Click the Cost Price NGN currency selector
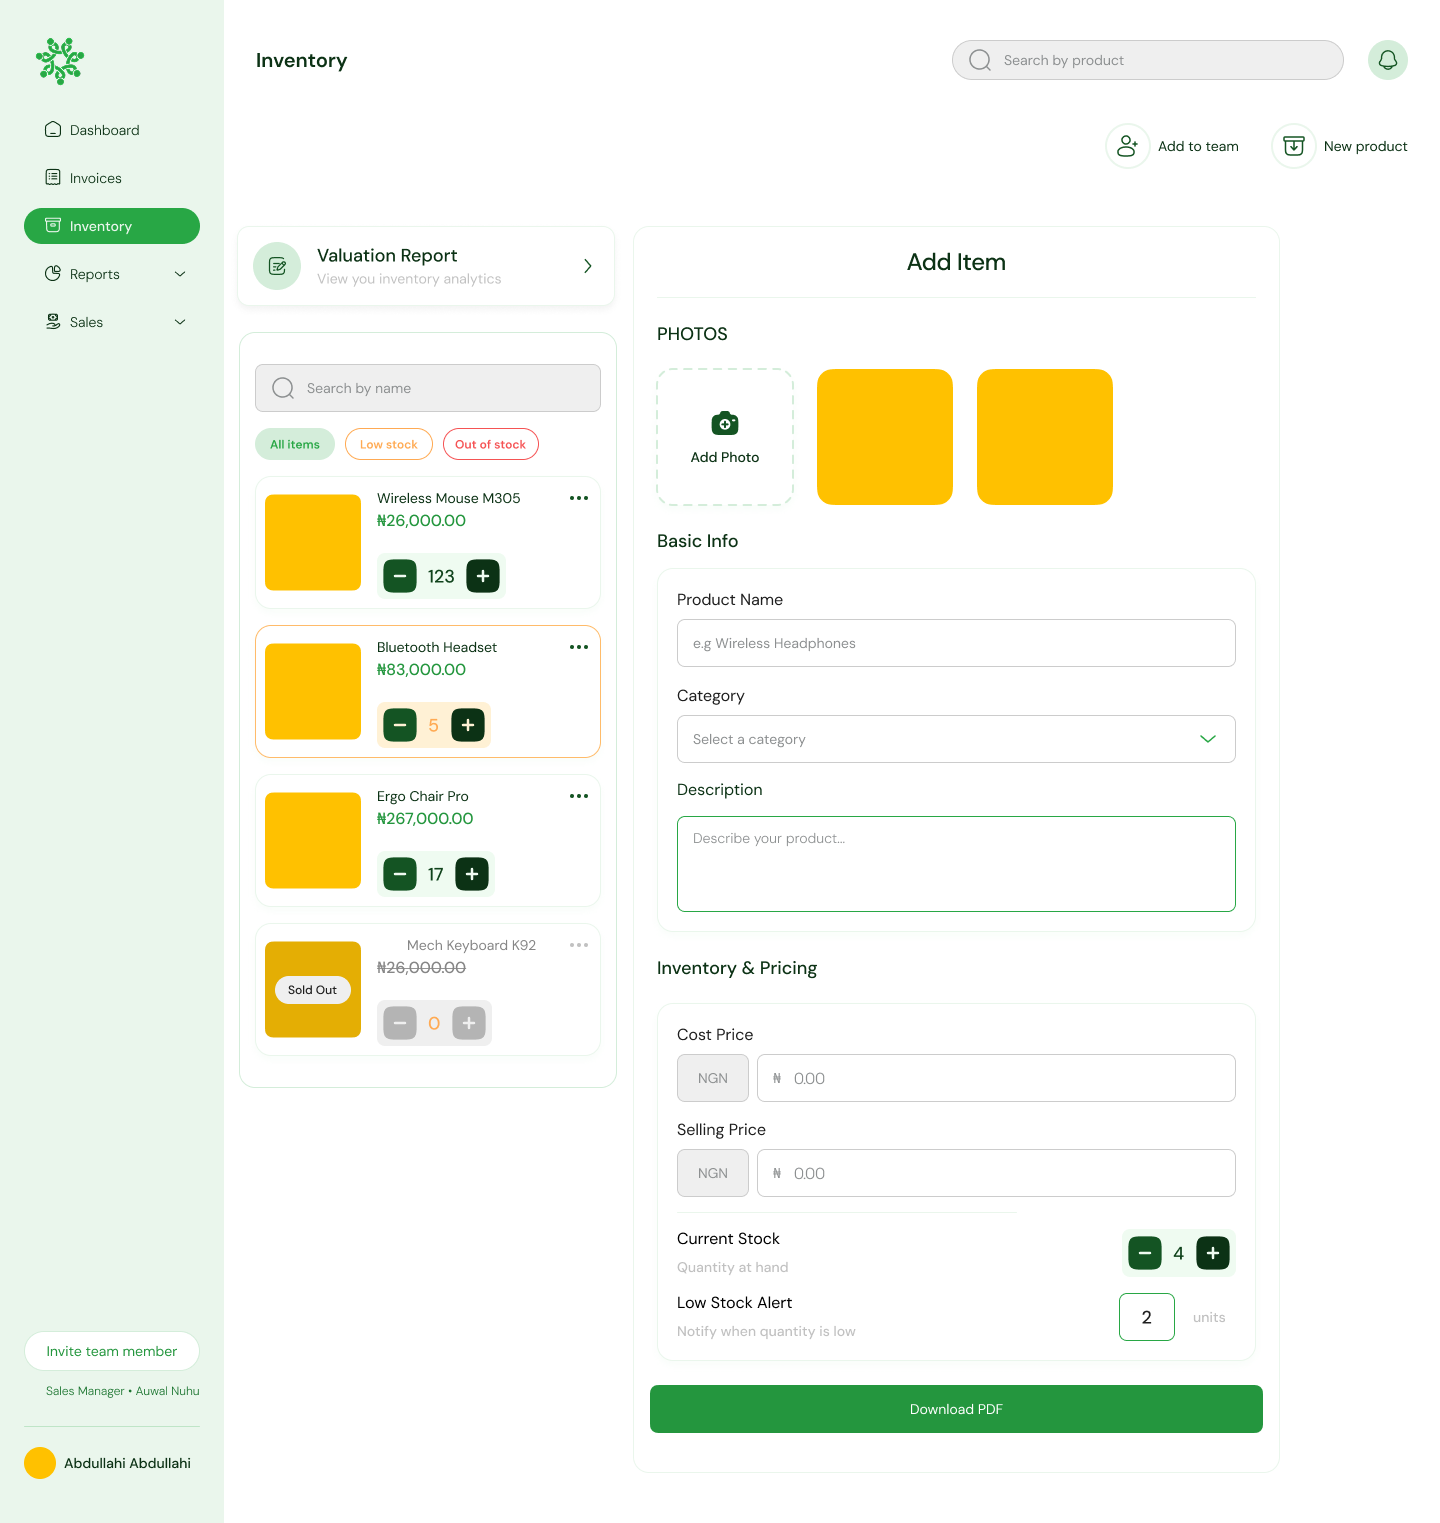1440x1523 pixels. point(713,1078)
